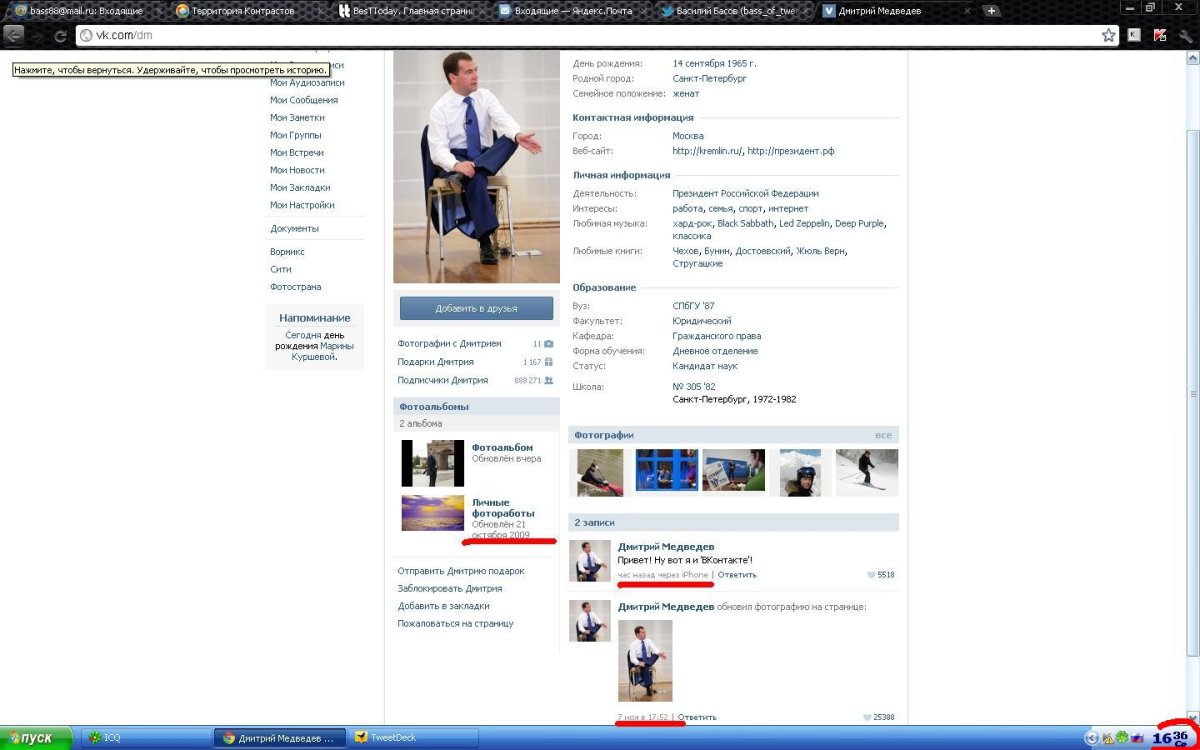
Task: Click the browser back arrow button
Action: (x=14, y=35)
